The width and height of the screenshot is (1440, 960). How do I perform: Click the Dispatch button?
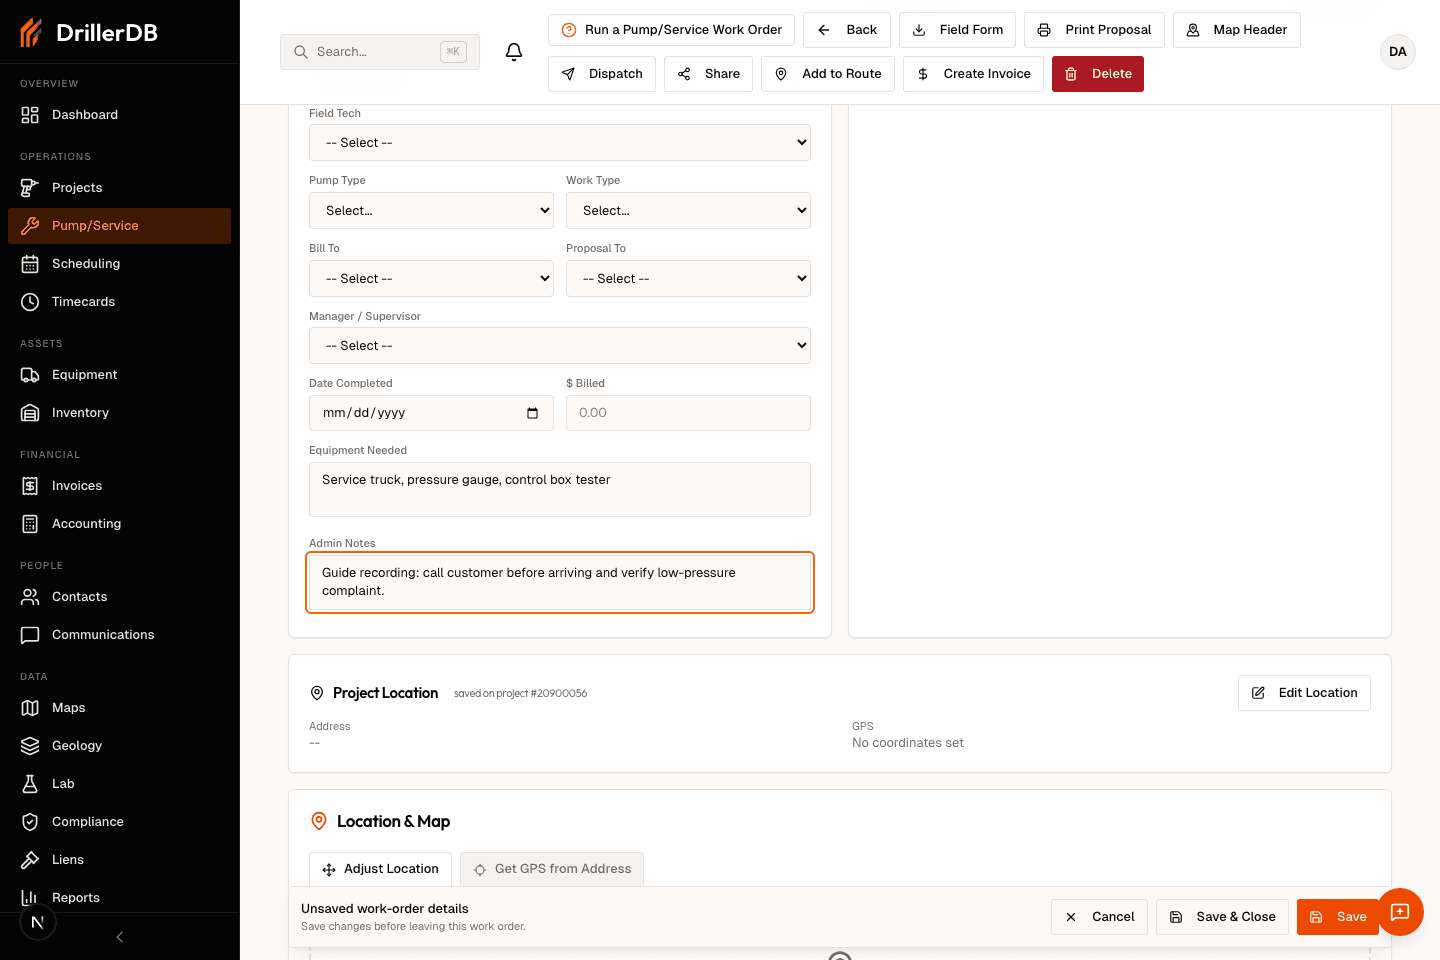[602, 74]
